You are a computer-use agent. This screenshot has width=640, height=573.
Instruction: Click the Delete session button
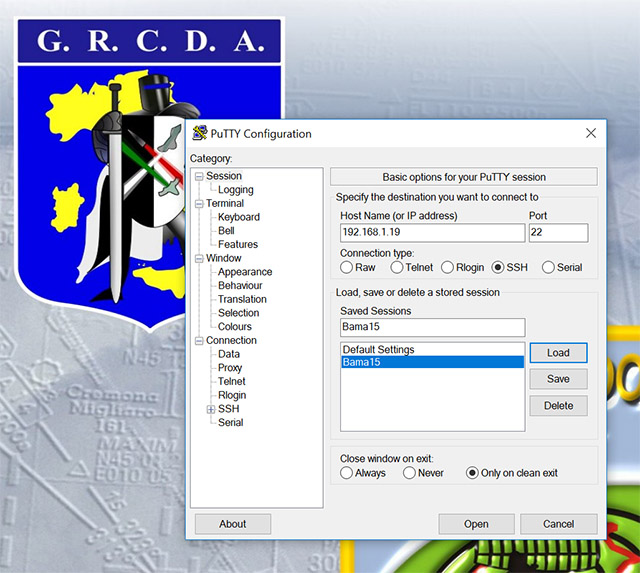pos(558,406)
